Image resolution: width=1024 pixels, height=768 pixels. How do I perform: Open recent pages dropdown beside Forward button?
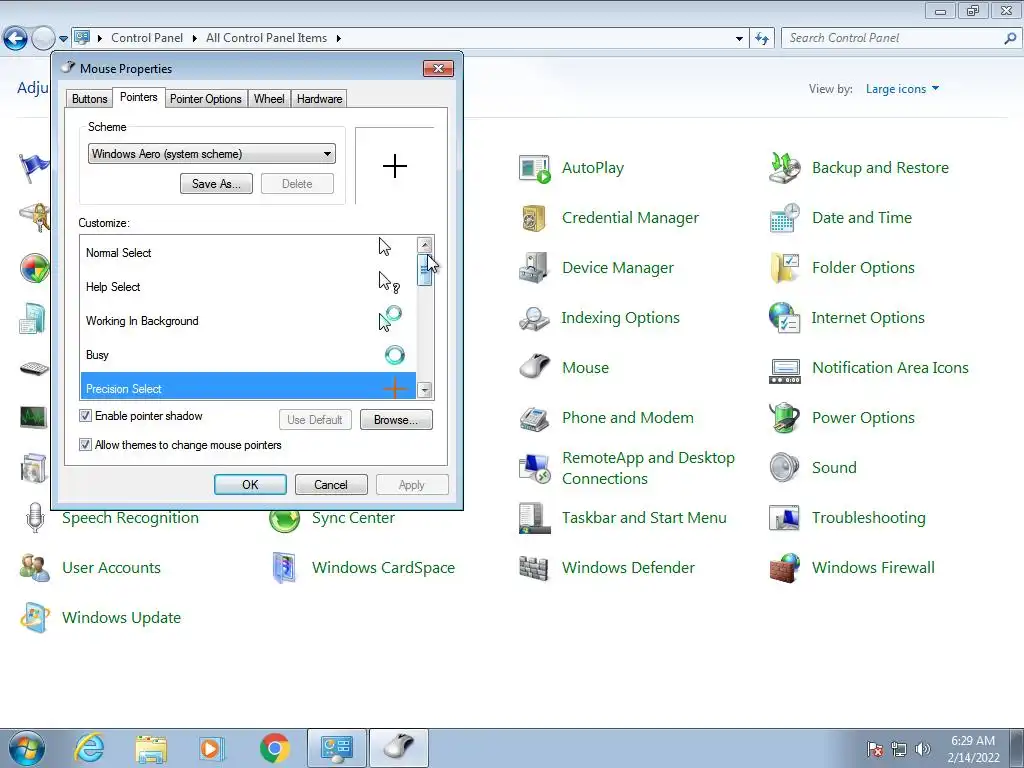pyautogui.click(x=63, y=39)
